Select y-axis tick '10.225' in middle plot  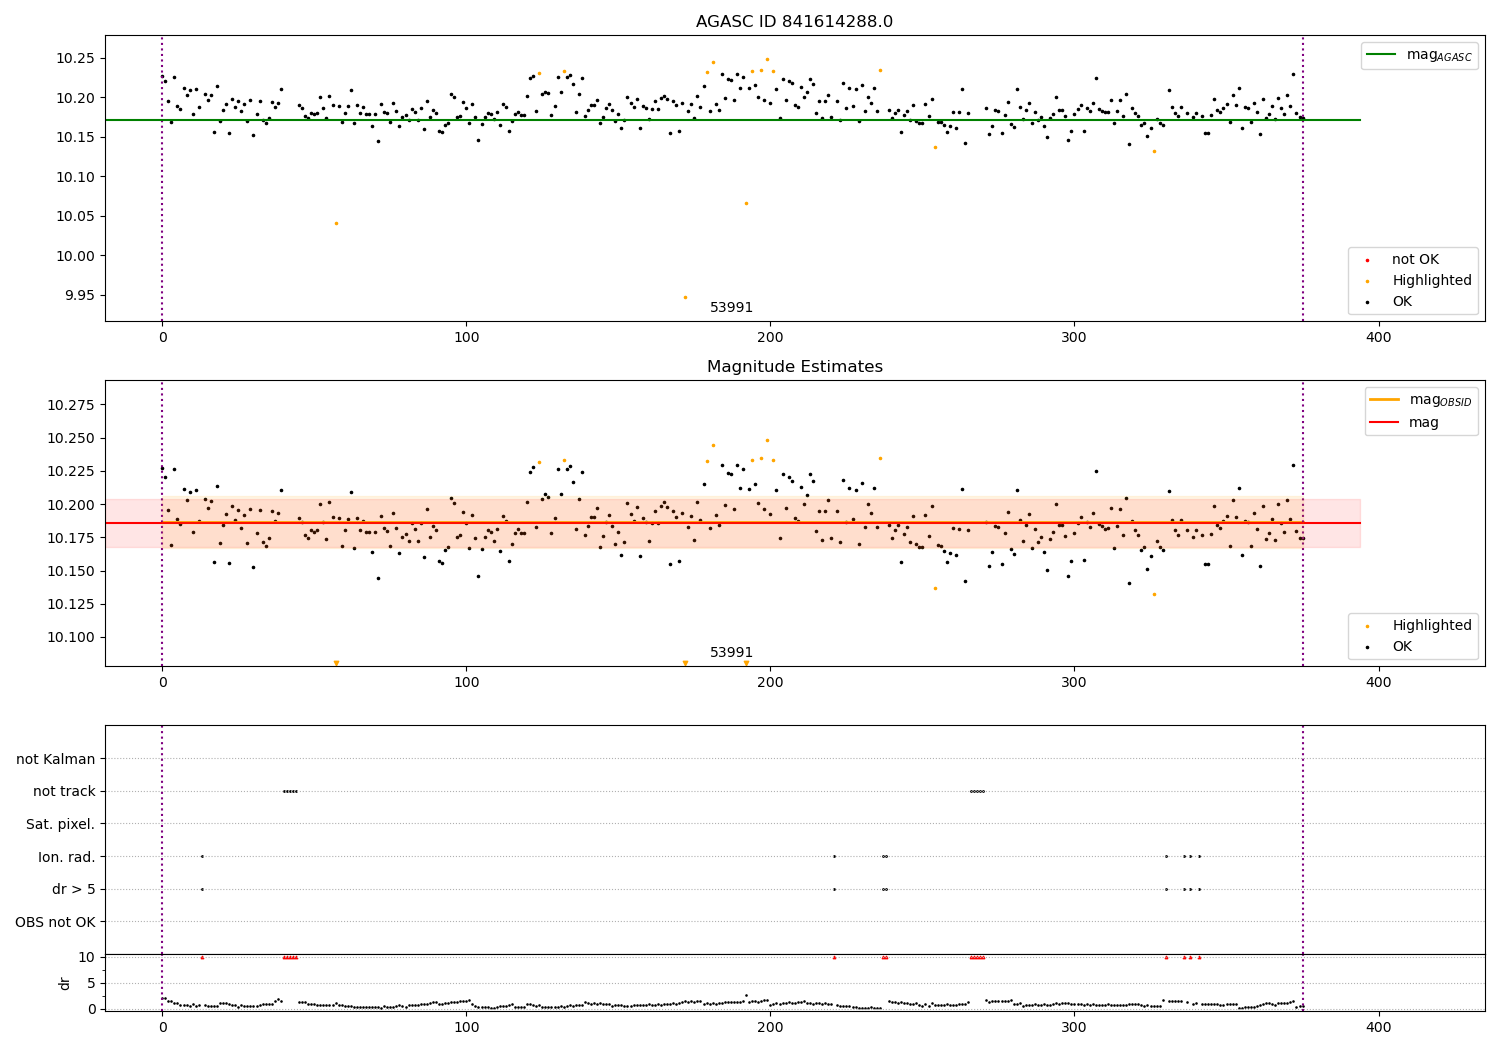[x=71, y=471]
